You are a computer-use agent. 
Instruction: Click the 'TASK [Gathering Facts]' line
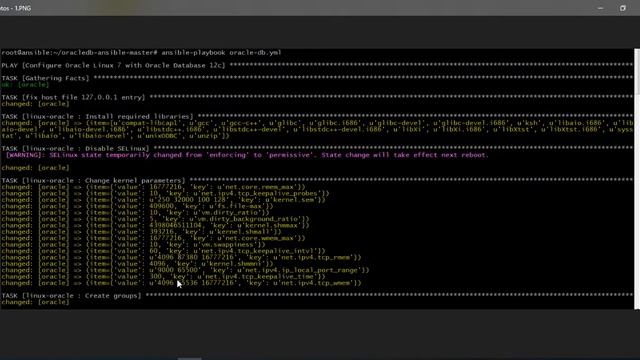coord(317,78)
